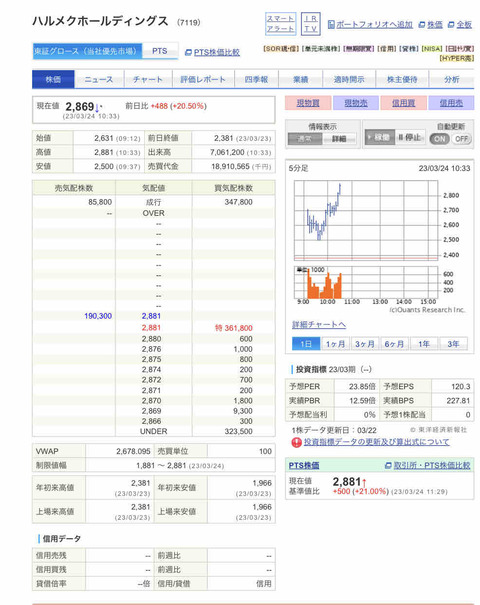Click red alert icon for 投資指標データ

pyautogui.click(x=296, y=443)
